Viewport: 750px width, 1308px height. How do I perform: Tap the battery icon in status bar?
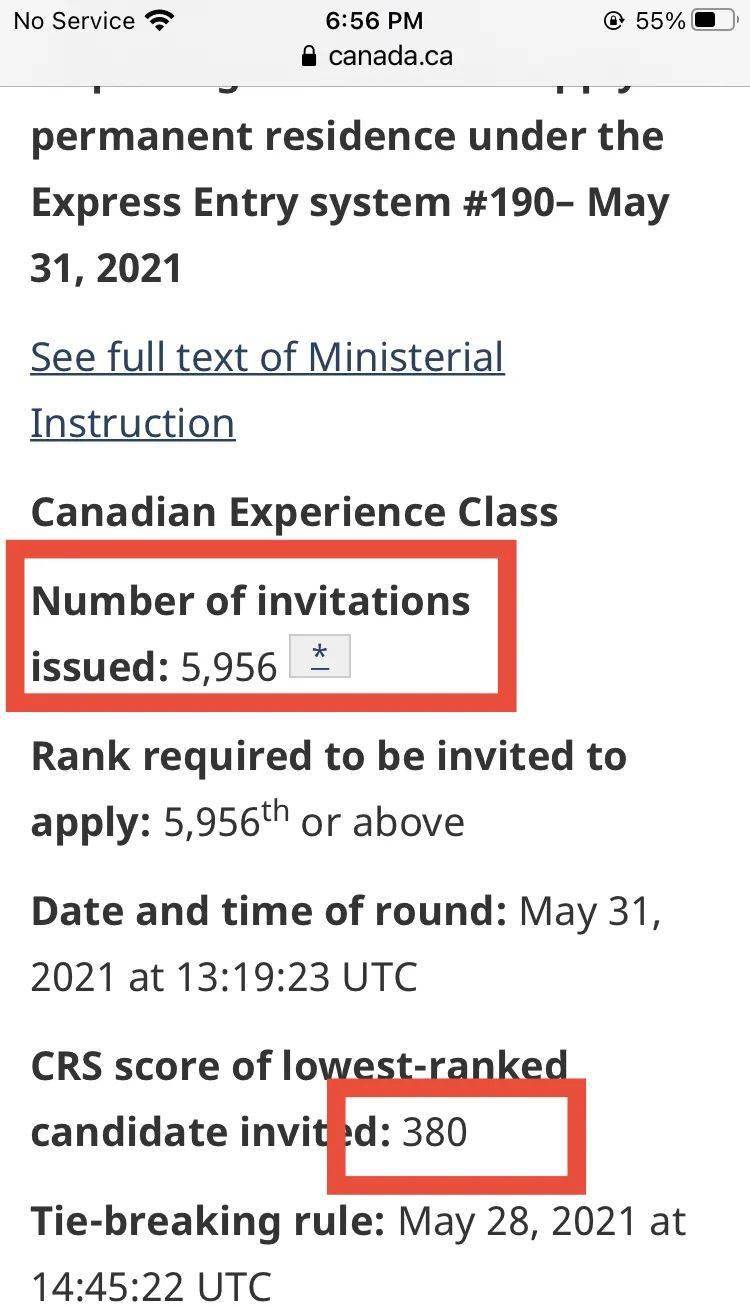717,21
